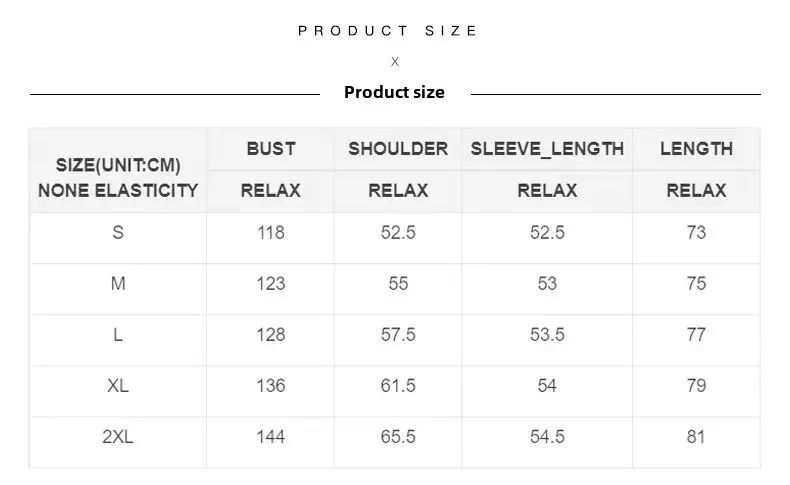
Task: Click shoulder value 61.5 for size XL
Action: coord(398,385)
